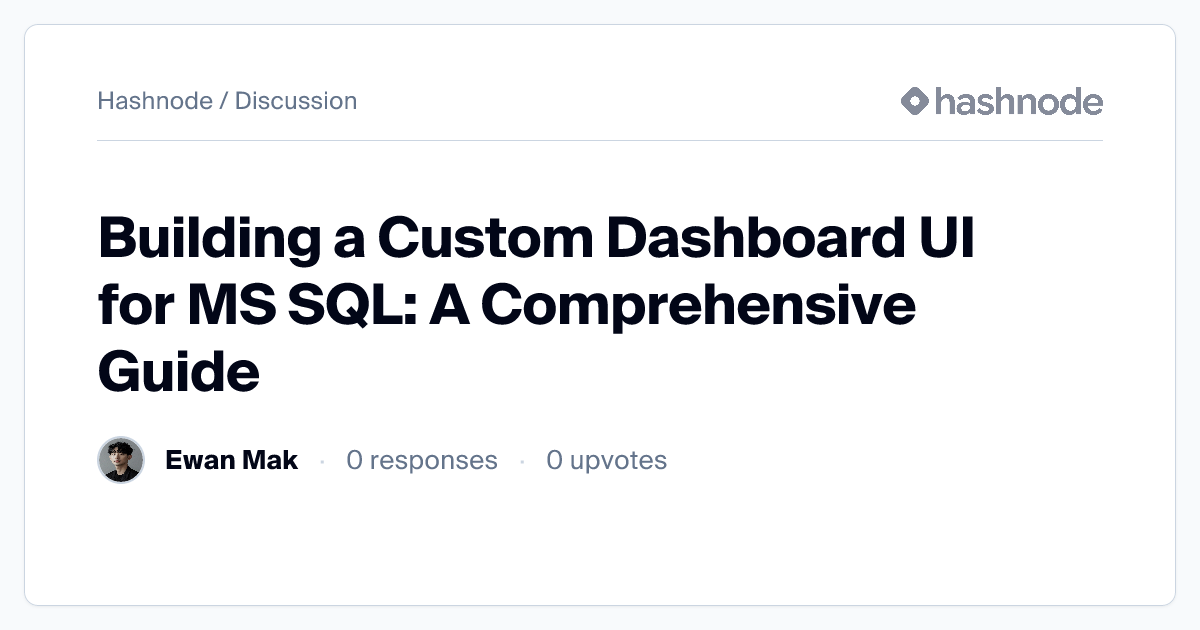Click the word for starting the second title line
Screen dimensions: 1200x630
[x=133, y=306]
